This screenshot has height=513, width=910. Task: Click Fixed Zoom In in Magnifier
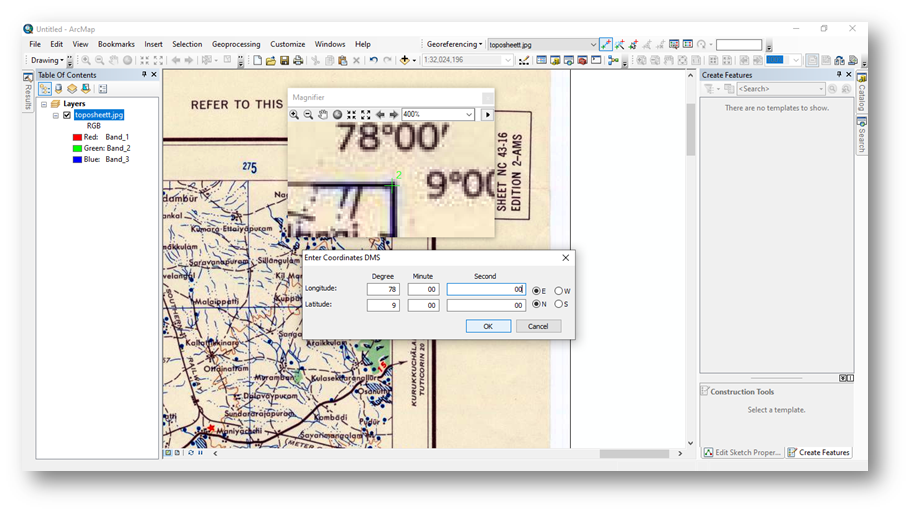(351, 114)
